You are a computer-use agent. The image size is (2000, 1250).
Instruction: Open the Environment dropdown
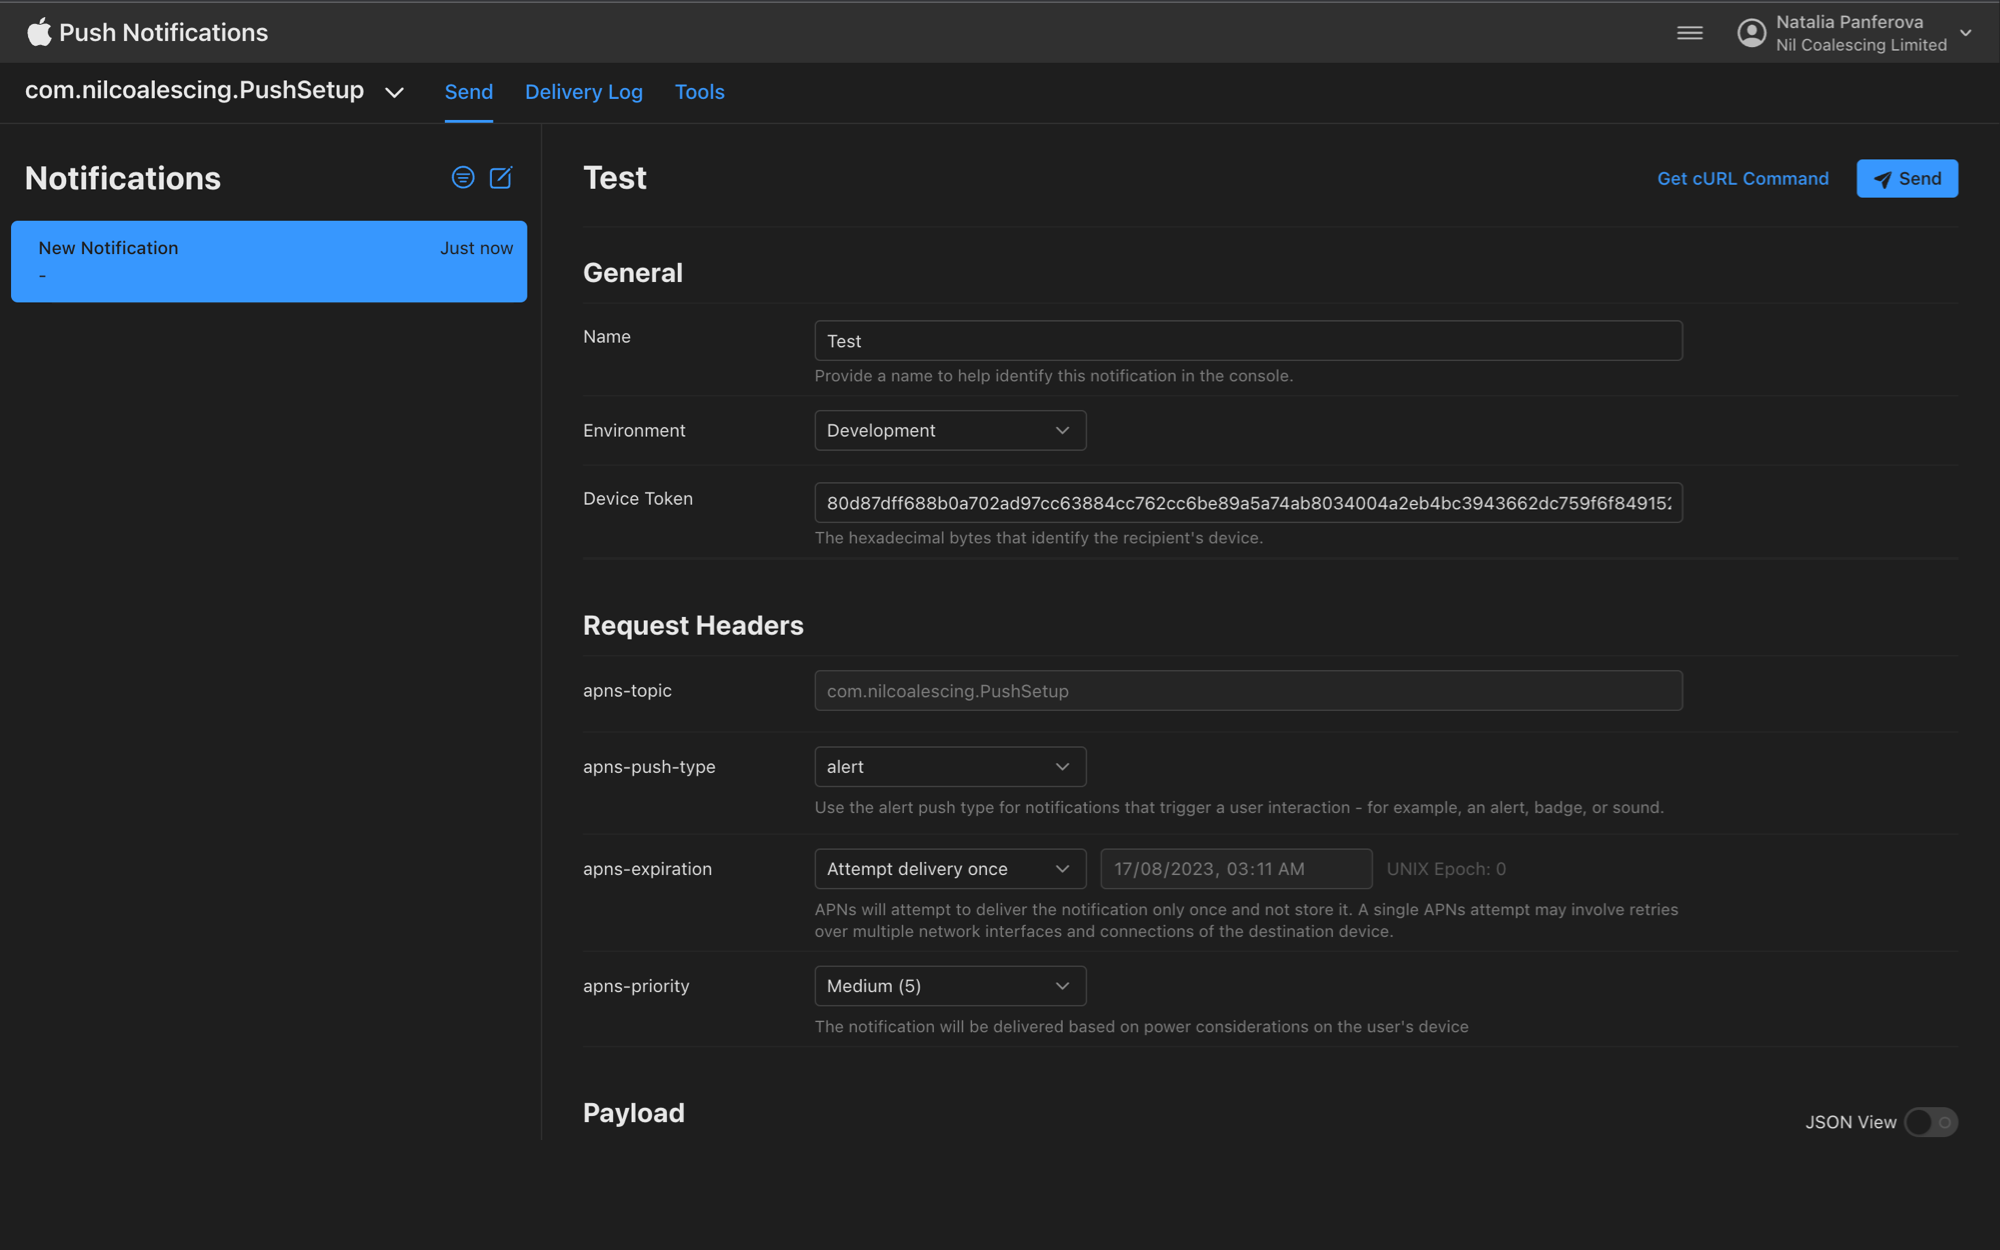pyautogui.click(x=949, y=430)
